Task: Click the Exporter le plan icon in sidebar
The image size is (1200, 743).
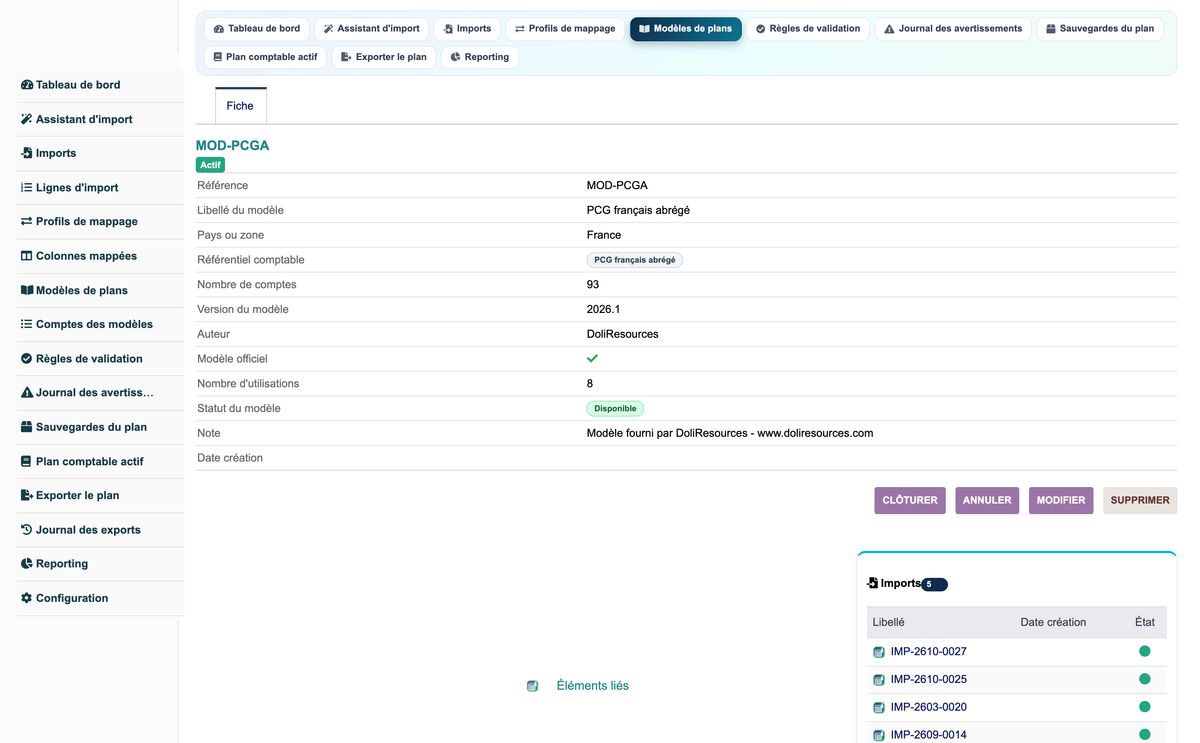Action: tap(27, 495)
